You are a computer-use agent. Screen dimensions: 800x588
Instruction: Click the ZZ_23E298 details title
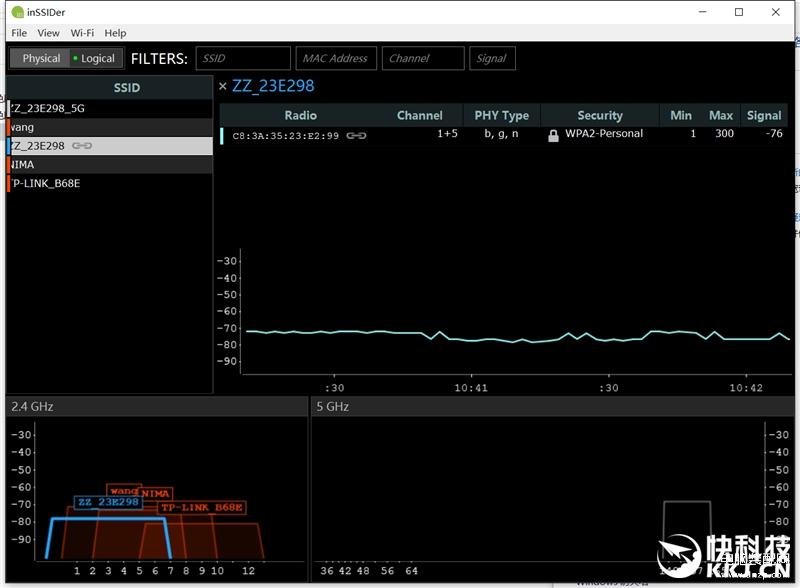coord(273,86)
